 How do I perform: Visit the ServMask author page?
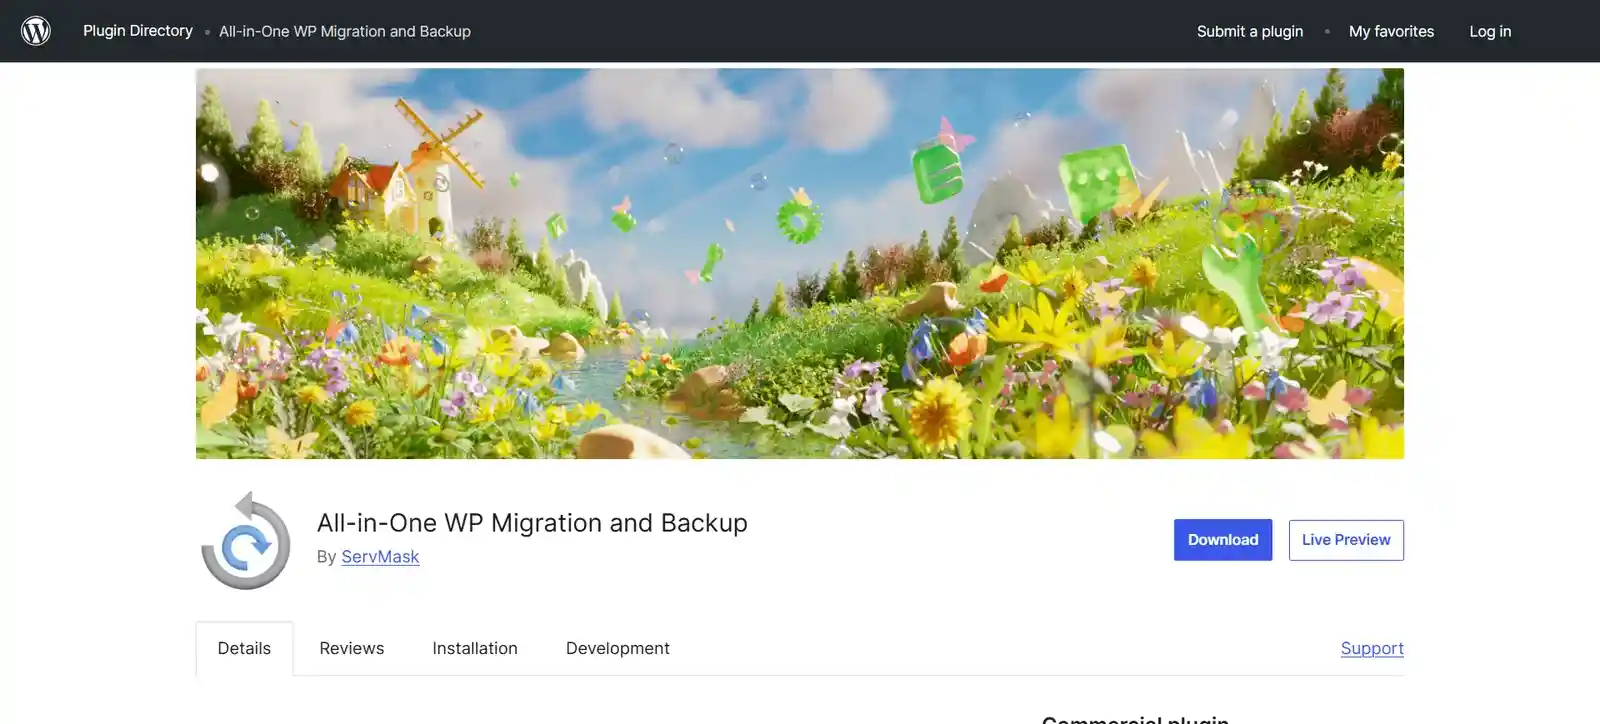point(380,557)
